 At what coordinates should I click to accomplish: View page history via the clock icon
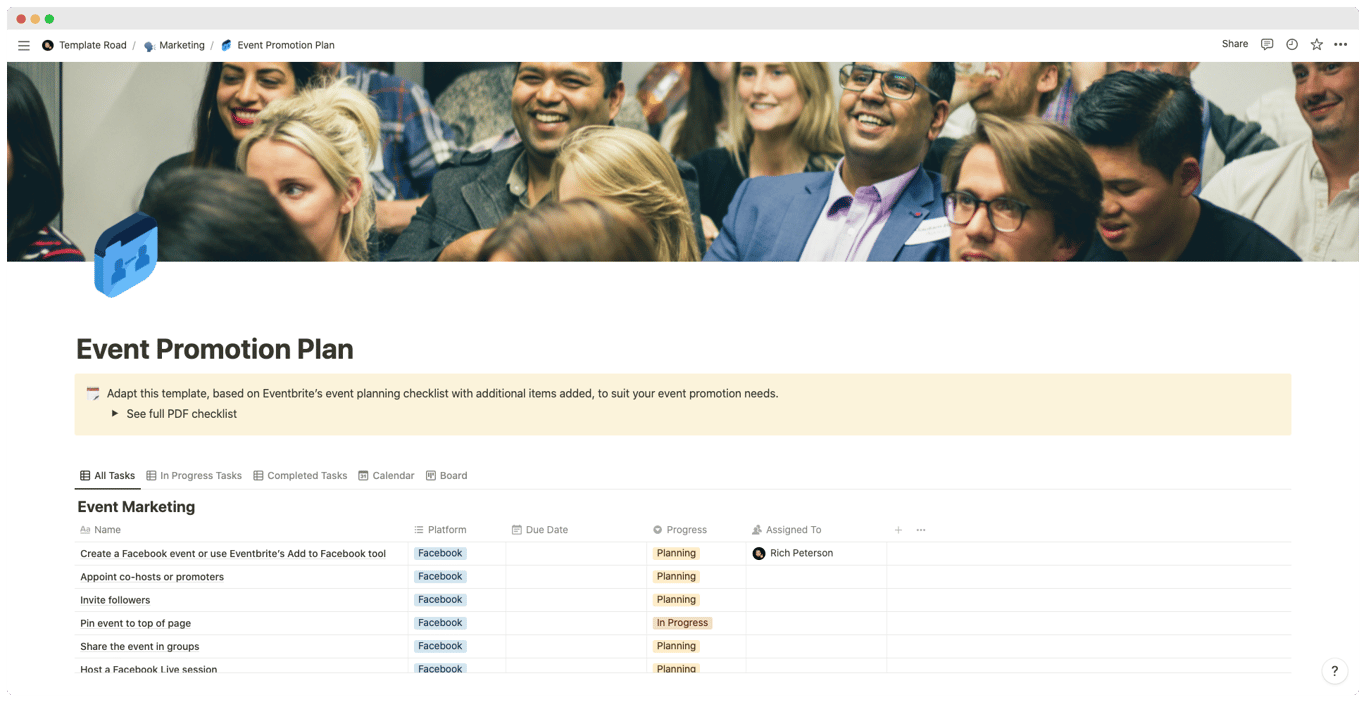coord(1291,44)
